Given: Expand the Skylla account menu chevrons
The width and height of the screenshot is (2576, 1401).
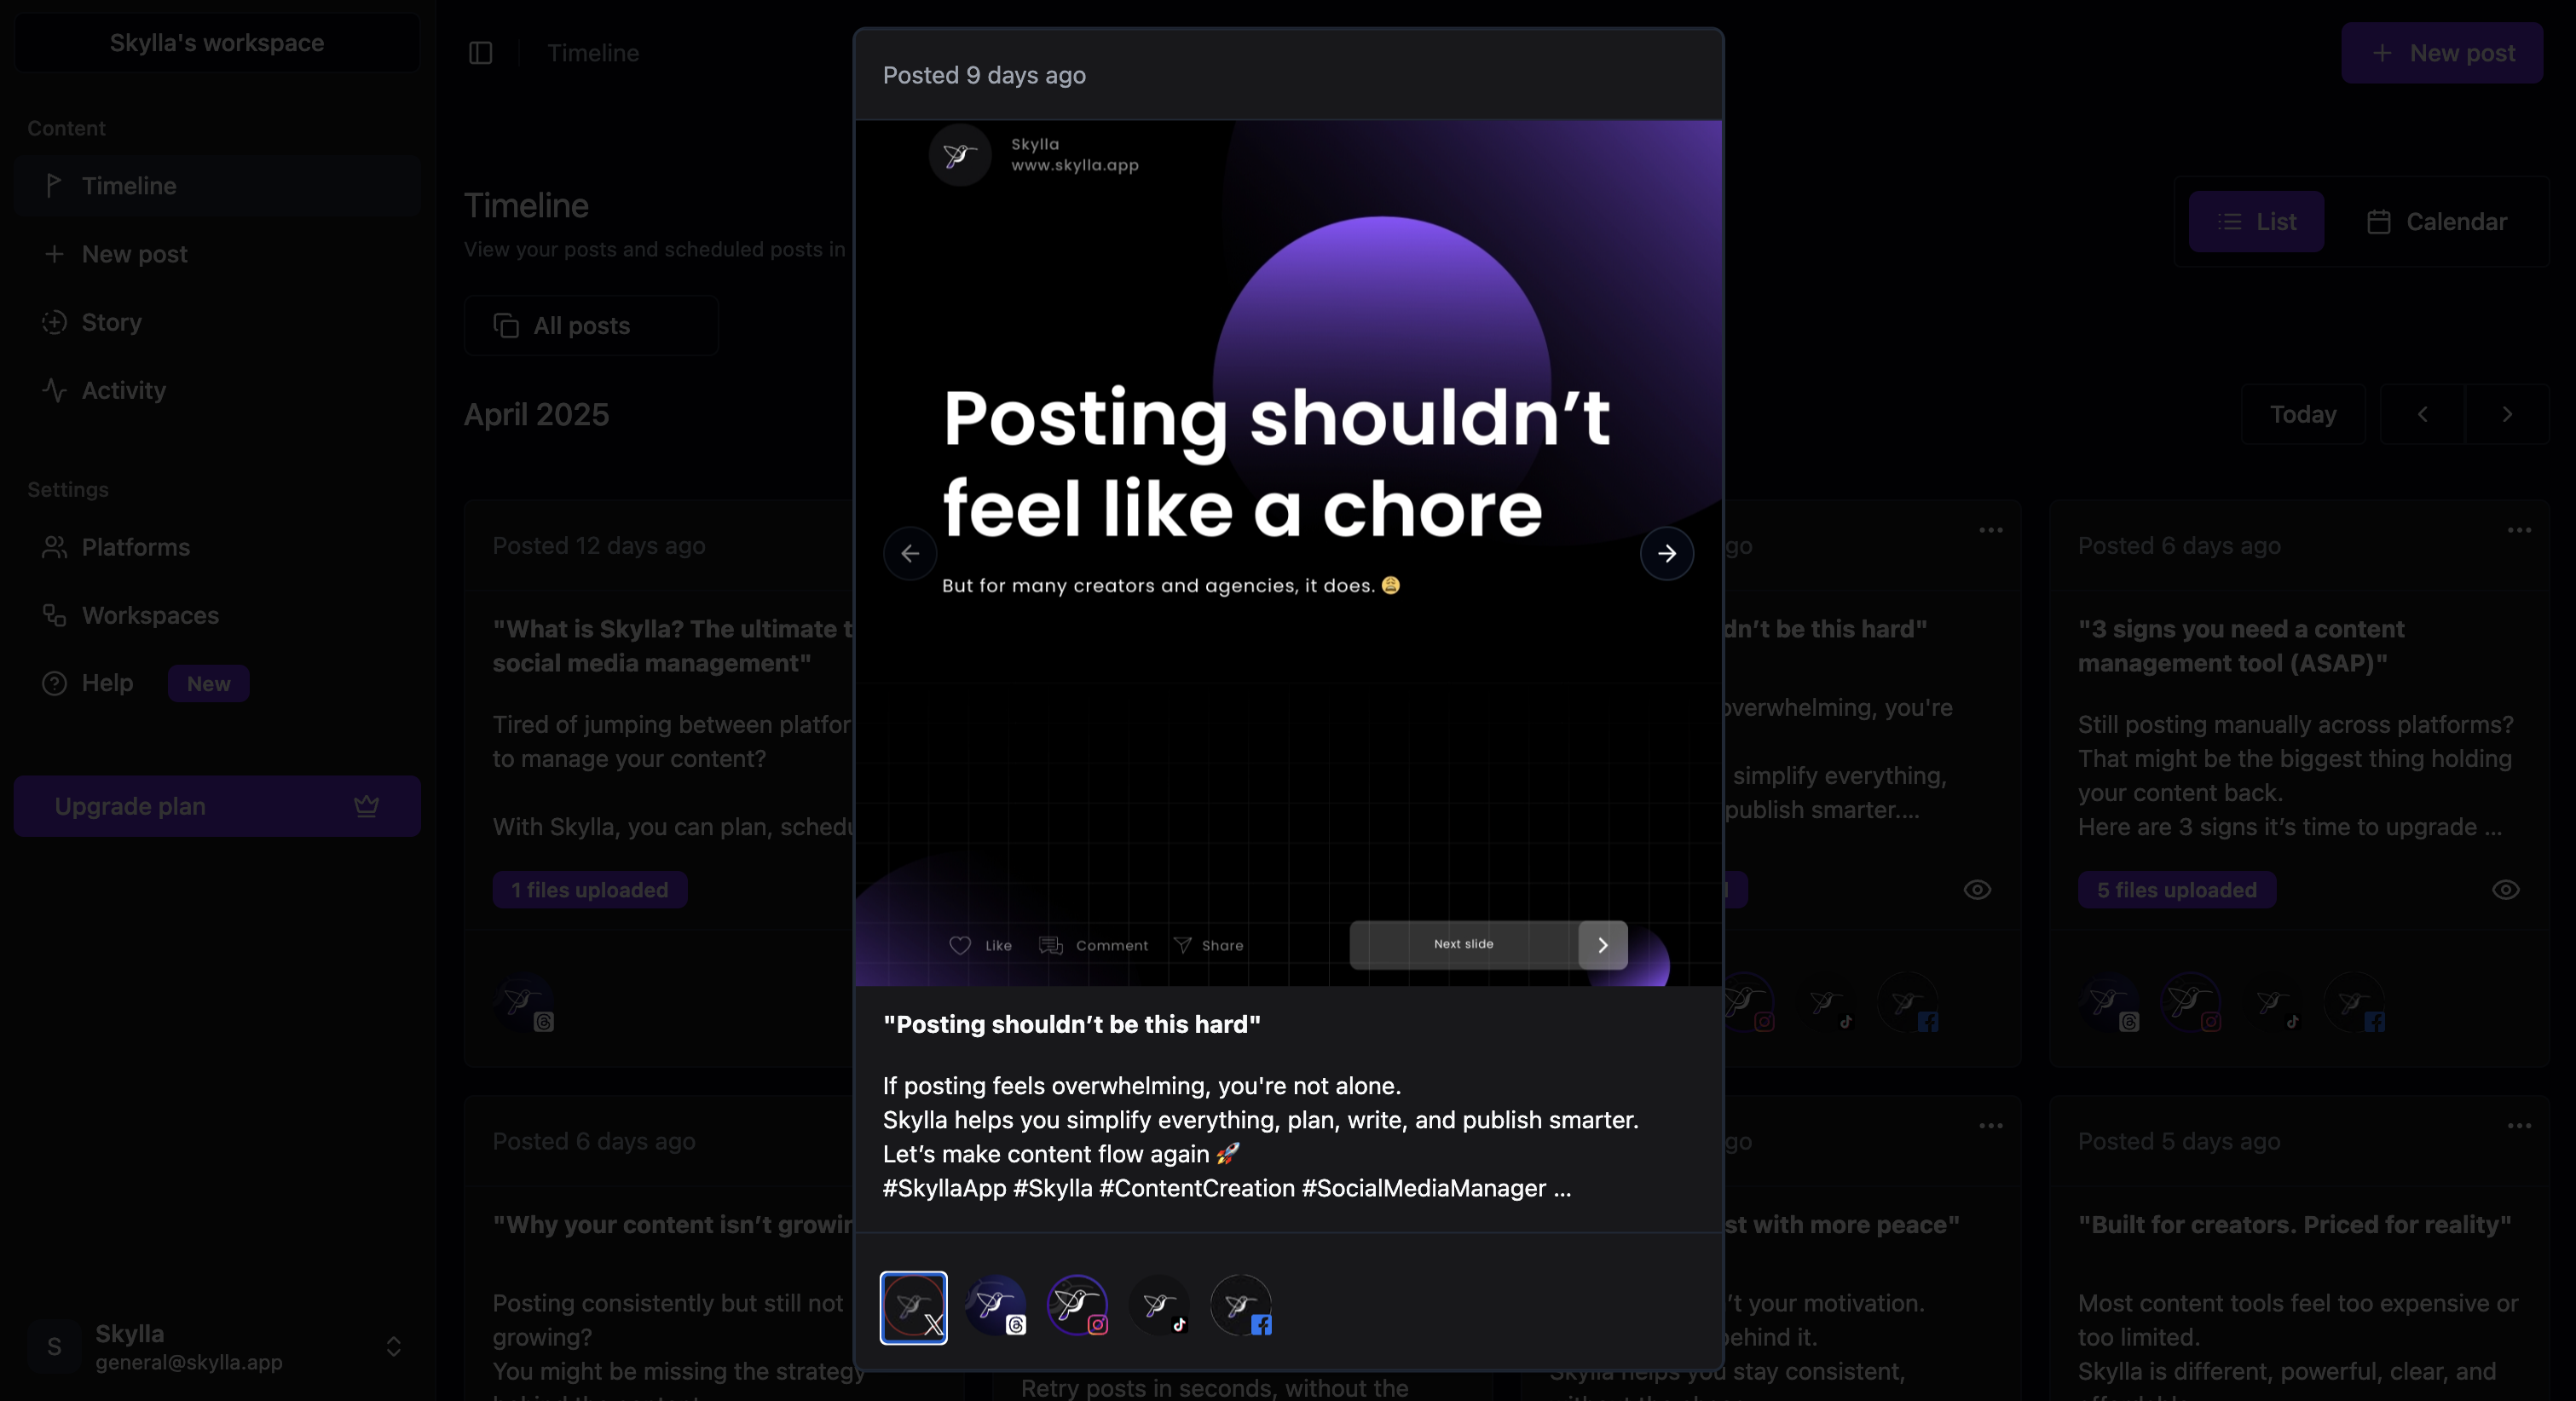Looking at the screenshot, I should pyautogui.click(x=394, y=1347).
